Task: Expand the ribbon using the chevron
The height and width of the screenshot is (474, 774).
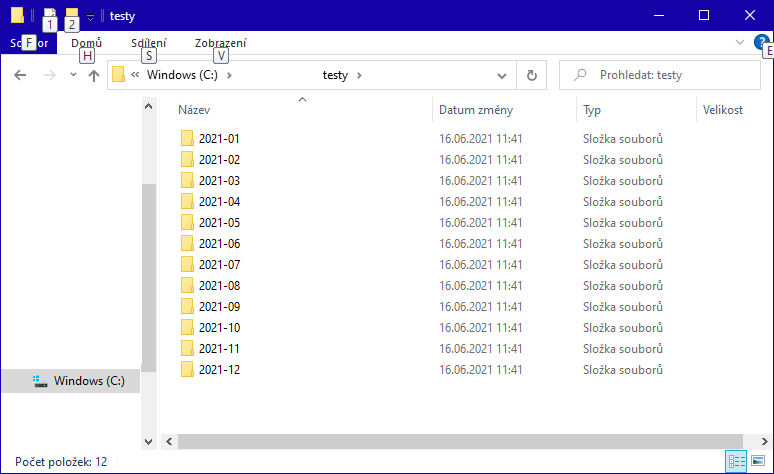Action: (x=739, y=42)
